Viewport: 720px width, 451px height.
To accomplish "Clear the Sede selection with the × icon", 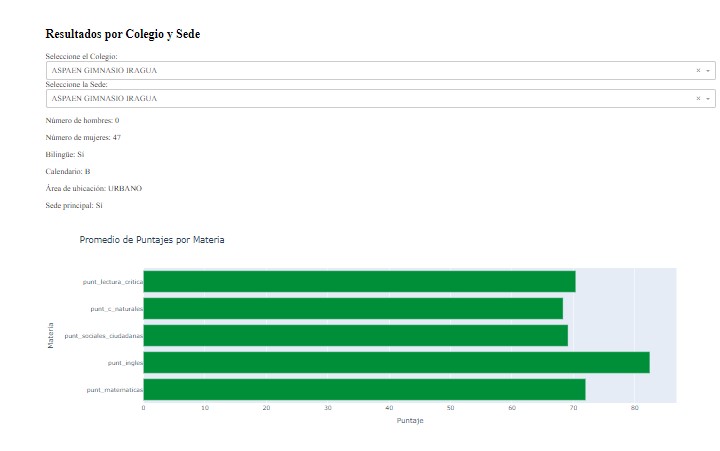I will 698,99.
